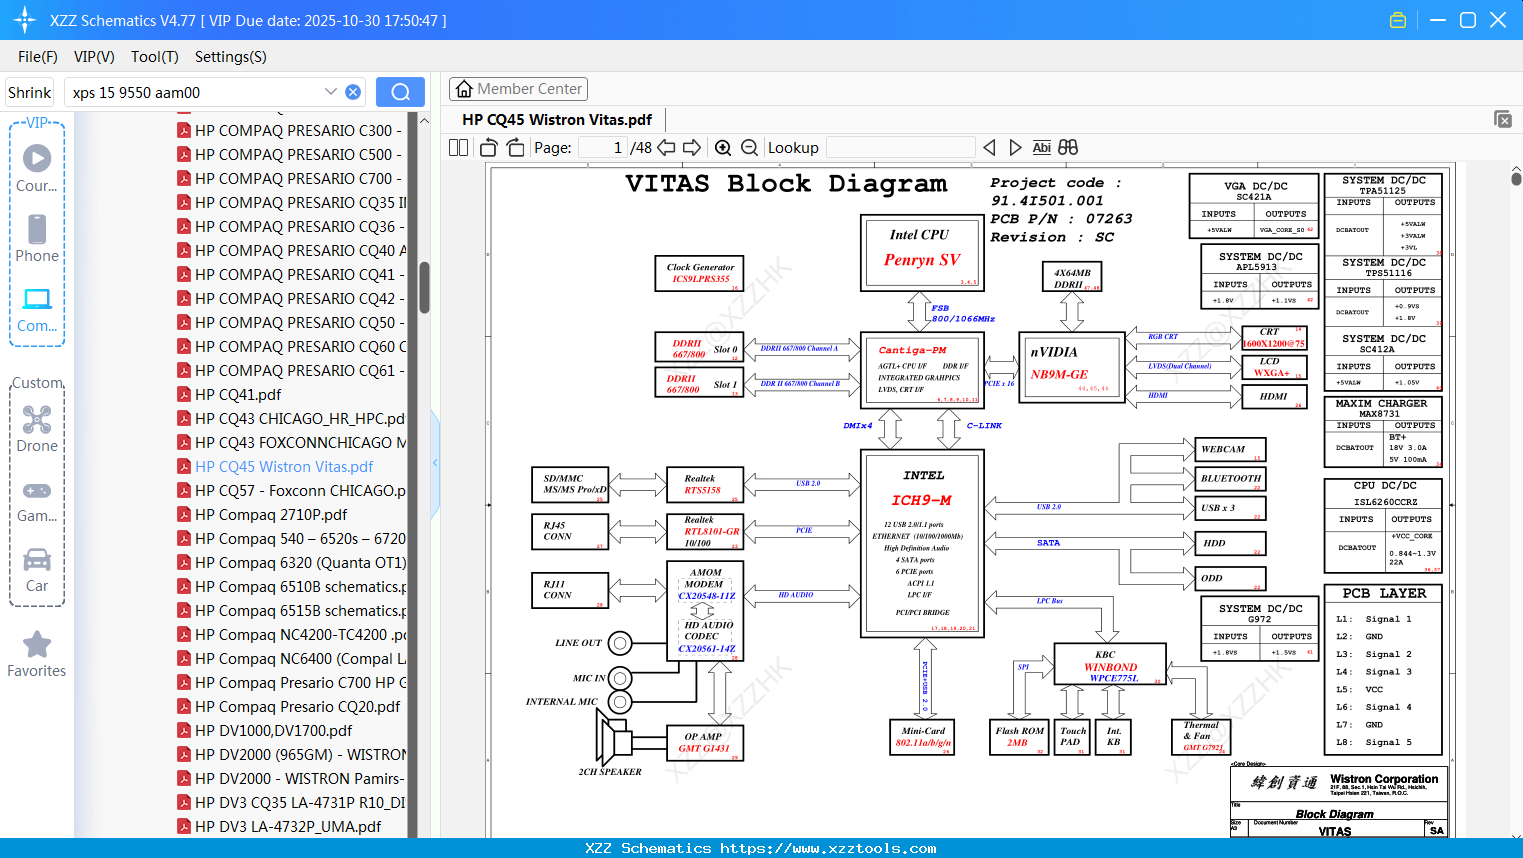This screenshot has height=858, width=1523.
Task: Open HP CQ57 - Foxconn CHICAGO file
Action: coord(291,491)
